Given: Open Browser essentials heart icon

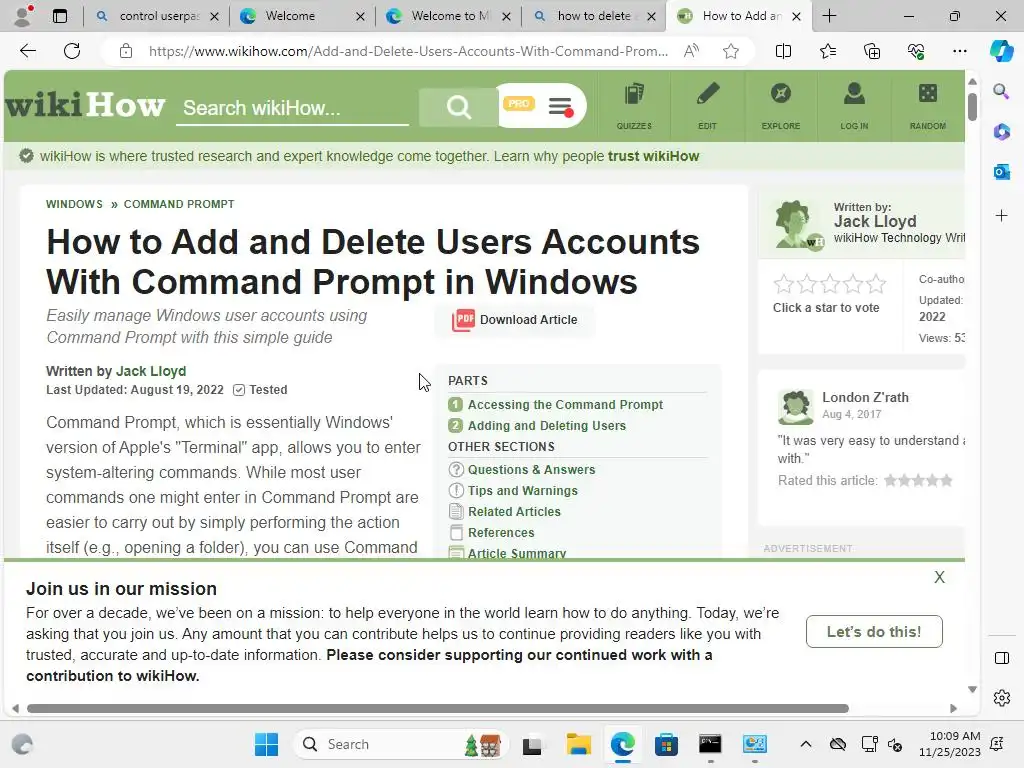Looking at the screenshot, I should point(916,51).
